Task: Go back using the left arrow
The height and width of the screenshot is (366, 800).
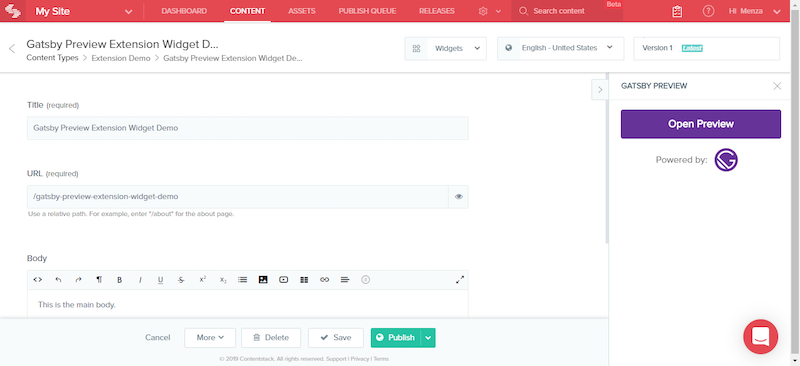Action: [x=12, y=48]
